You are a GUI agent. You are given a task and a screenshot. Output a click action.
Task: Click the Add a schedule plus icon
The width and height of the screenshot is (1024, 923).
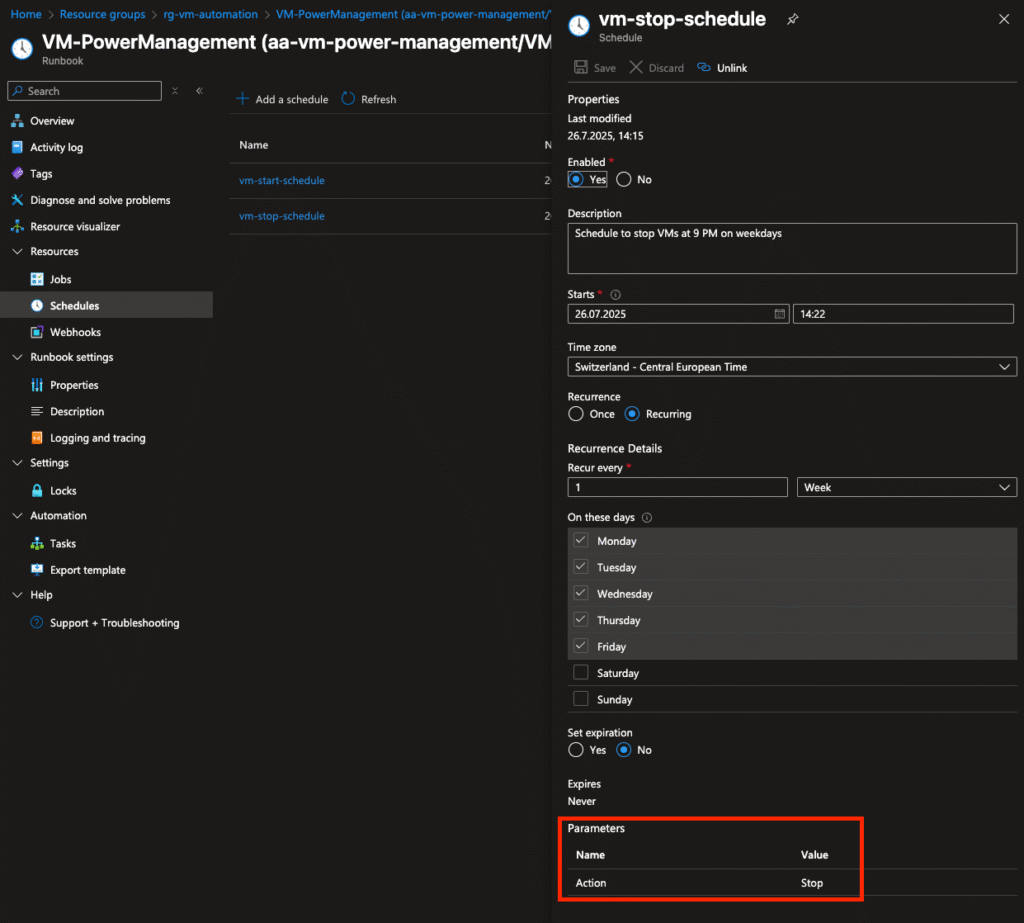pos(242,99)
